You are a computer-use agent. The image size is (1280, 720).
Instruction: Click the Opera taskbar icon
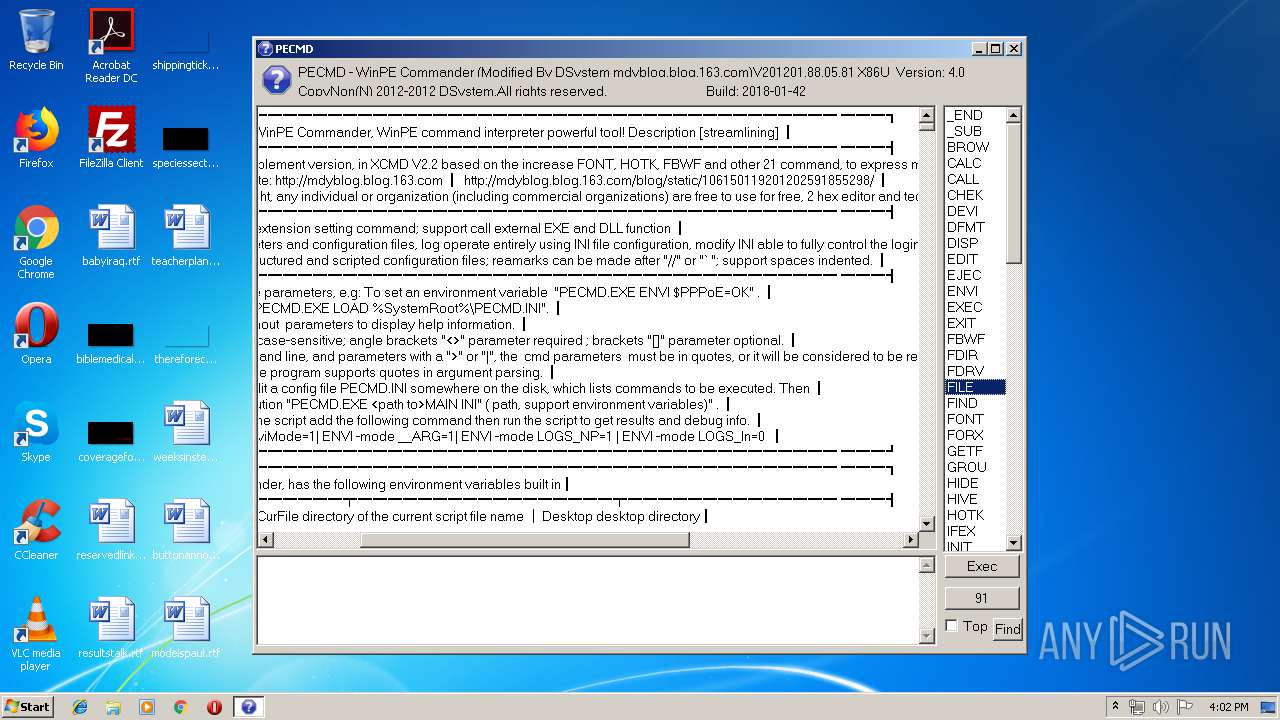(214, 707)
